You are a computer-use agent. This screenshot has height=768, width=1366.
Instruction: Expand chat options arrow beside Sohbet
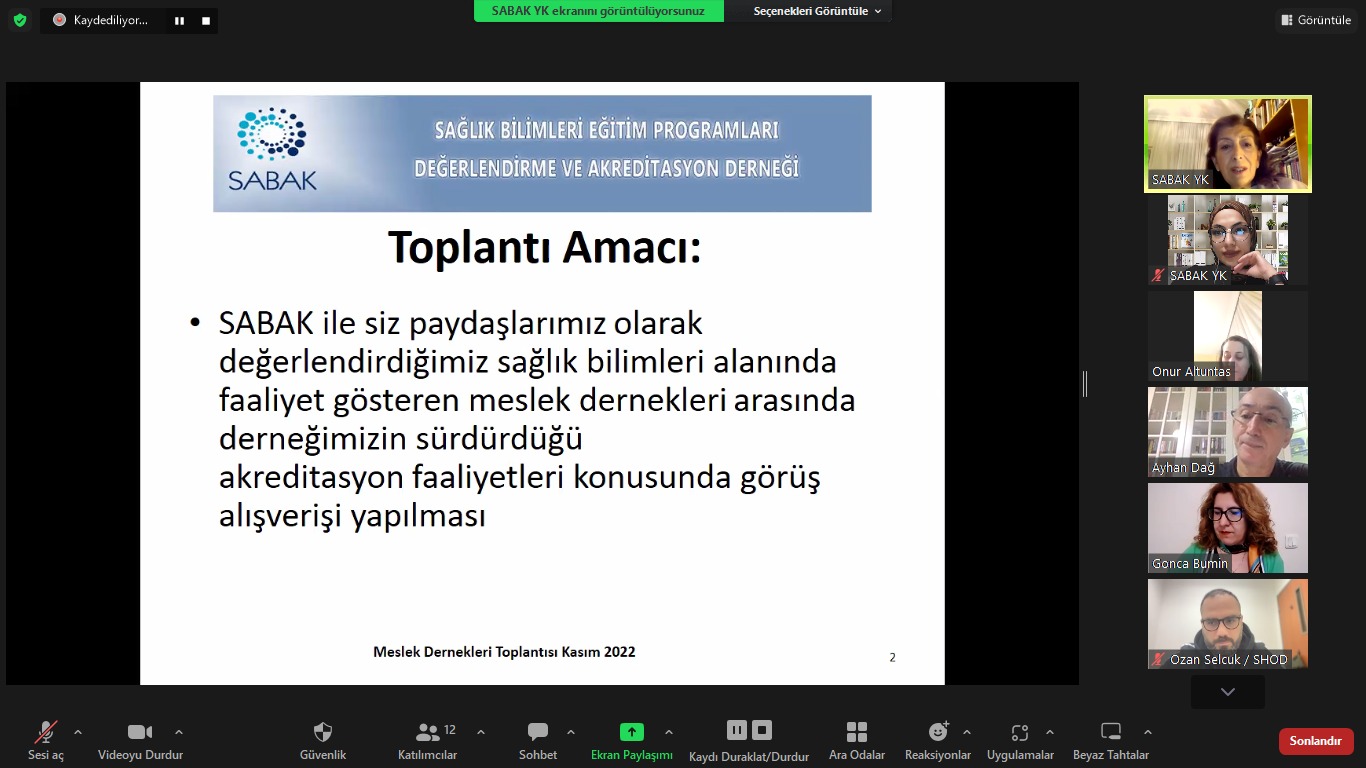pos(571,732)
